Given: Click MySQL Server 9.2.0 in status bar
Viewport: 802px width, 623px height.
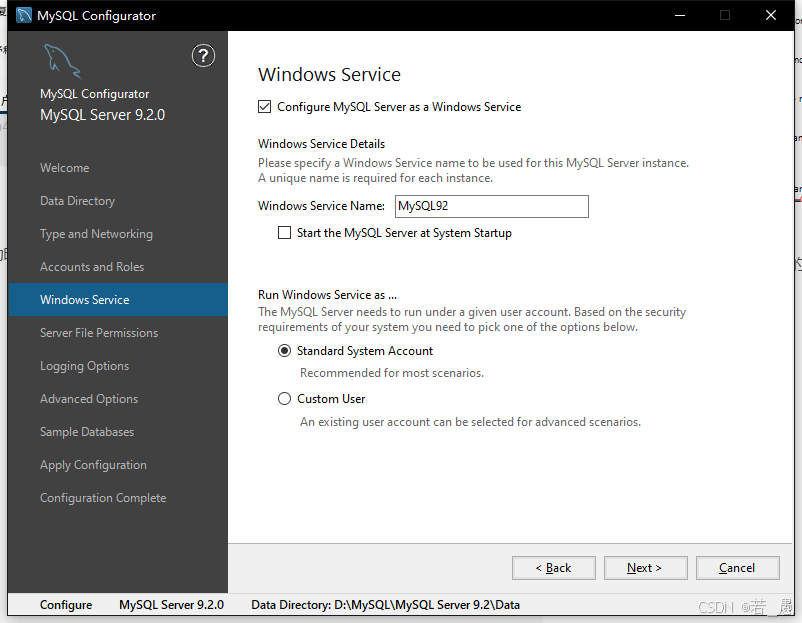Looking at the screenshot, I should pos(171,605).
